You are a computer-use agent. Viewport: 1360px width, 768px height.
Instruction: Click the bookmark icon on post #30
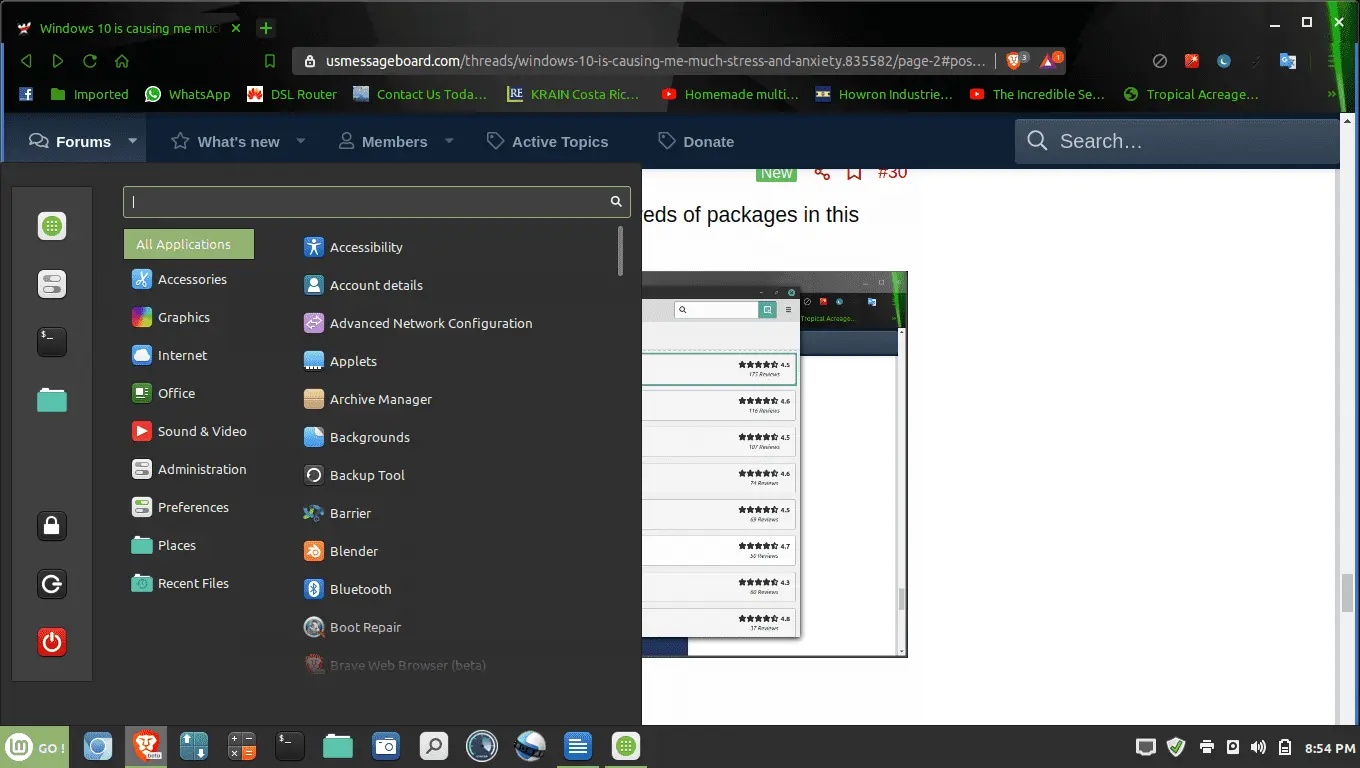coord(854,173)
